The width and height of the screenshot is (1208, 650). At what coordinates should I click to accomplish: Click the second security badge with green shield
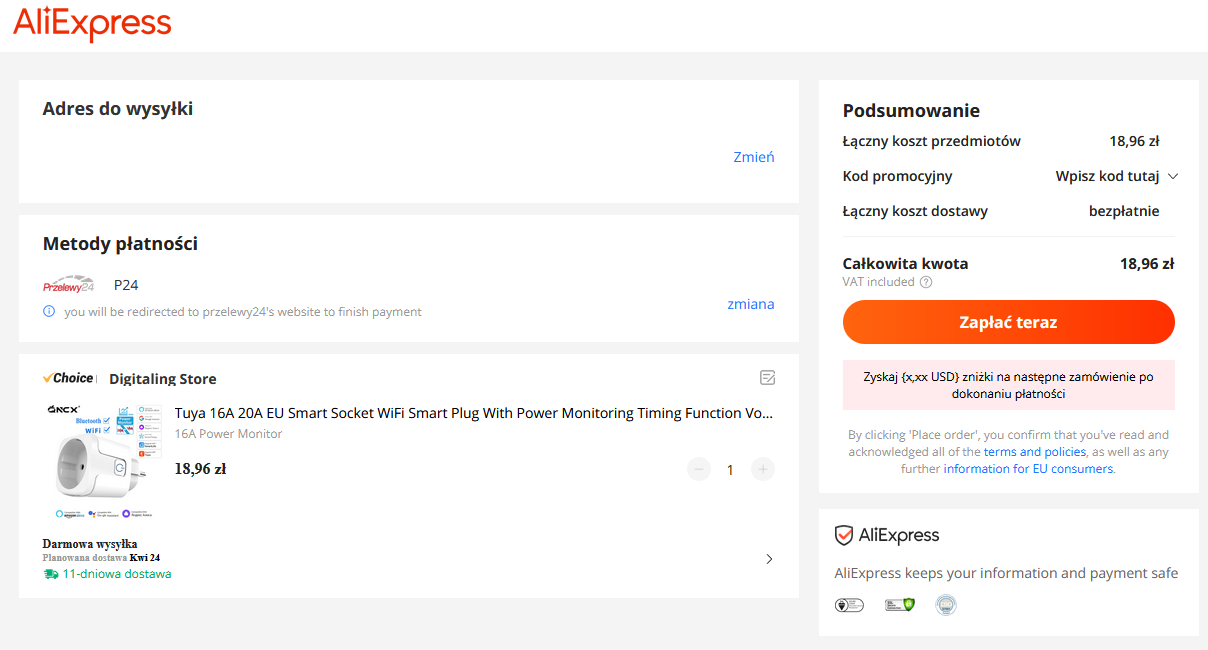900,605
